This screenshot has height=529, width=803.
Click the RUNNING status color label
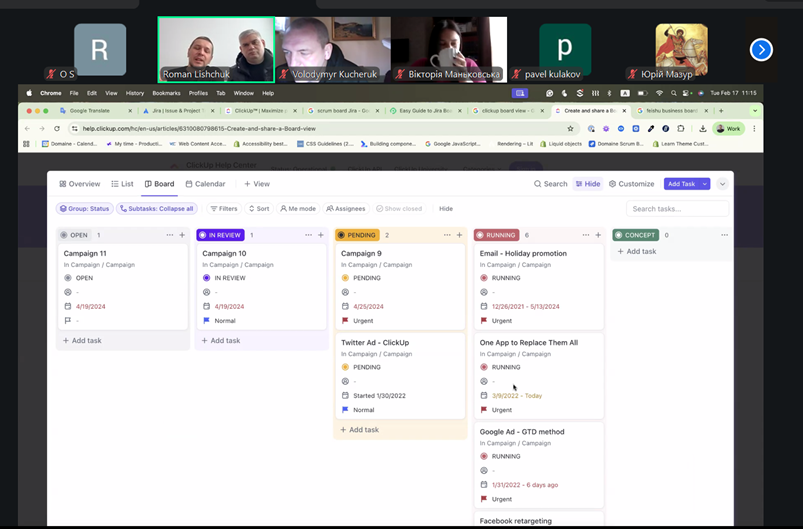click(x=496, y=235)
